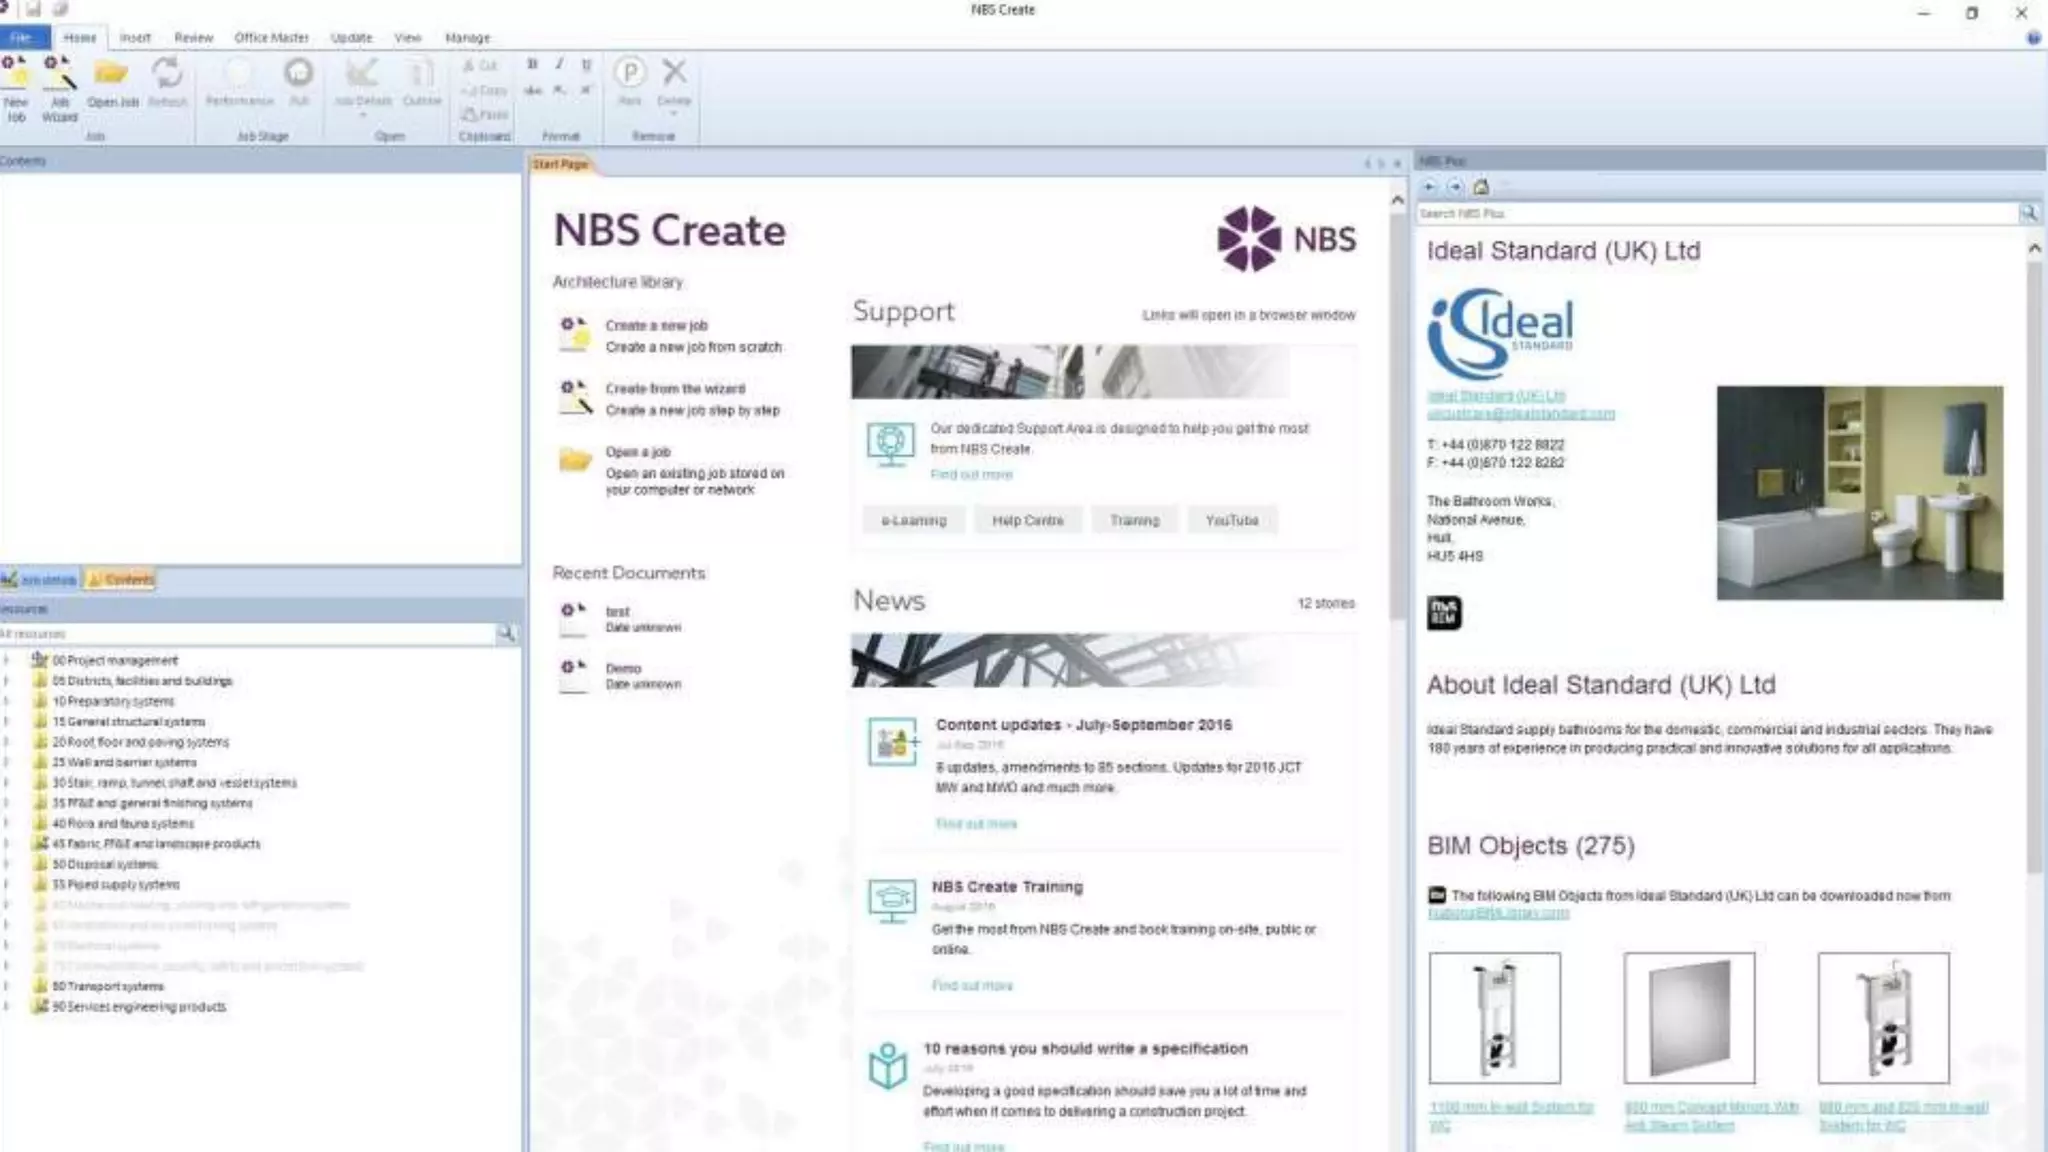The image size is (2048, 1152).
Task: Toggle italic formatting in Format group
Action: coord(559,64)
